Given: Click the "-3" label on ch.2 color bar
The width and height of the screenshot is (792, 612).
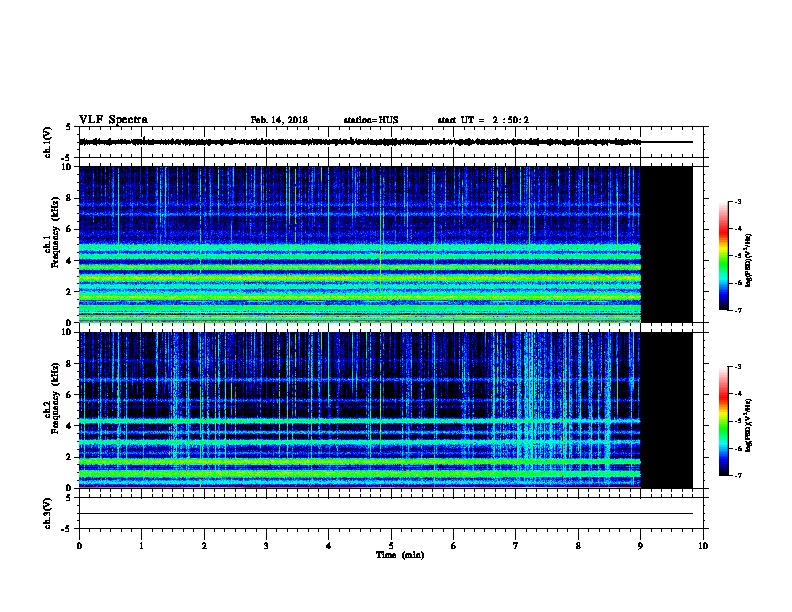Looking at the screenshot, I should click(x=737, y=367).
